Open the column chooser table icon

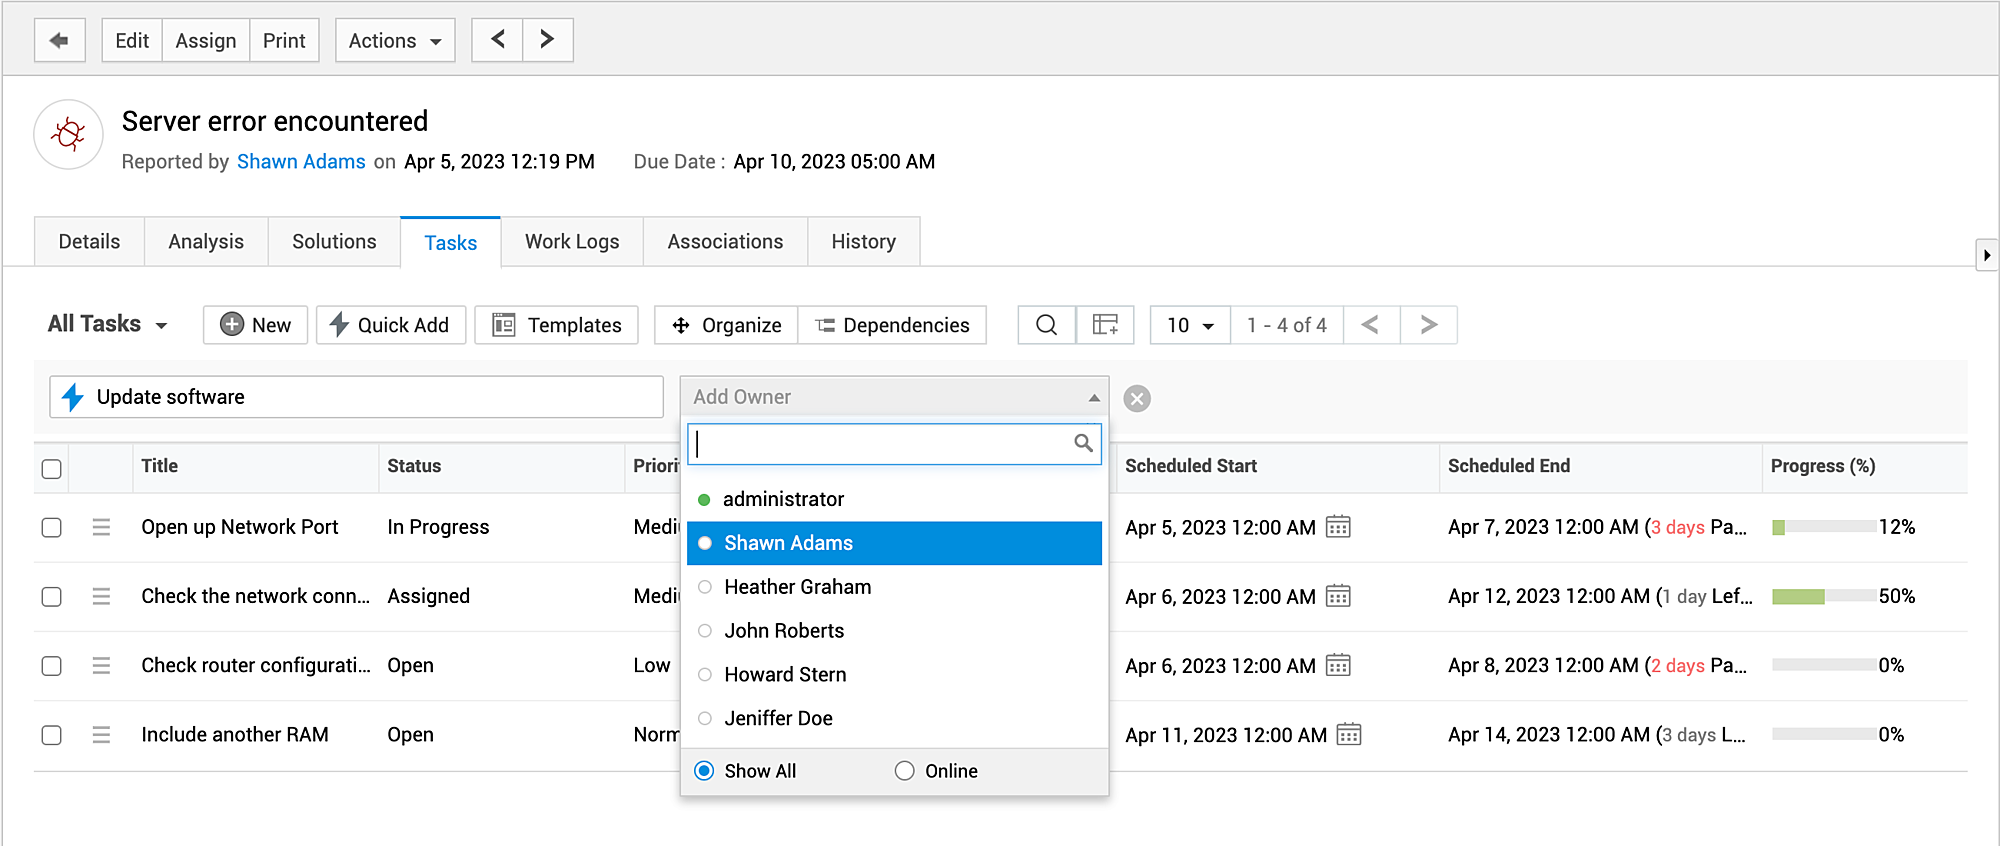1105,325
